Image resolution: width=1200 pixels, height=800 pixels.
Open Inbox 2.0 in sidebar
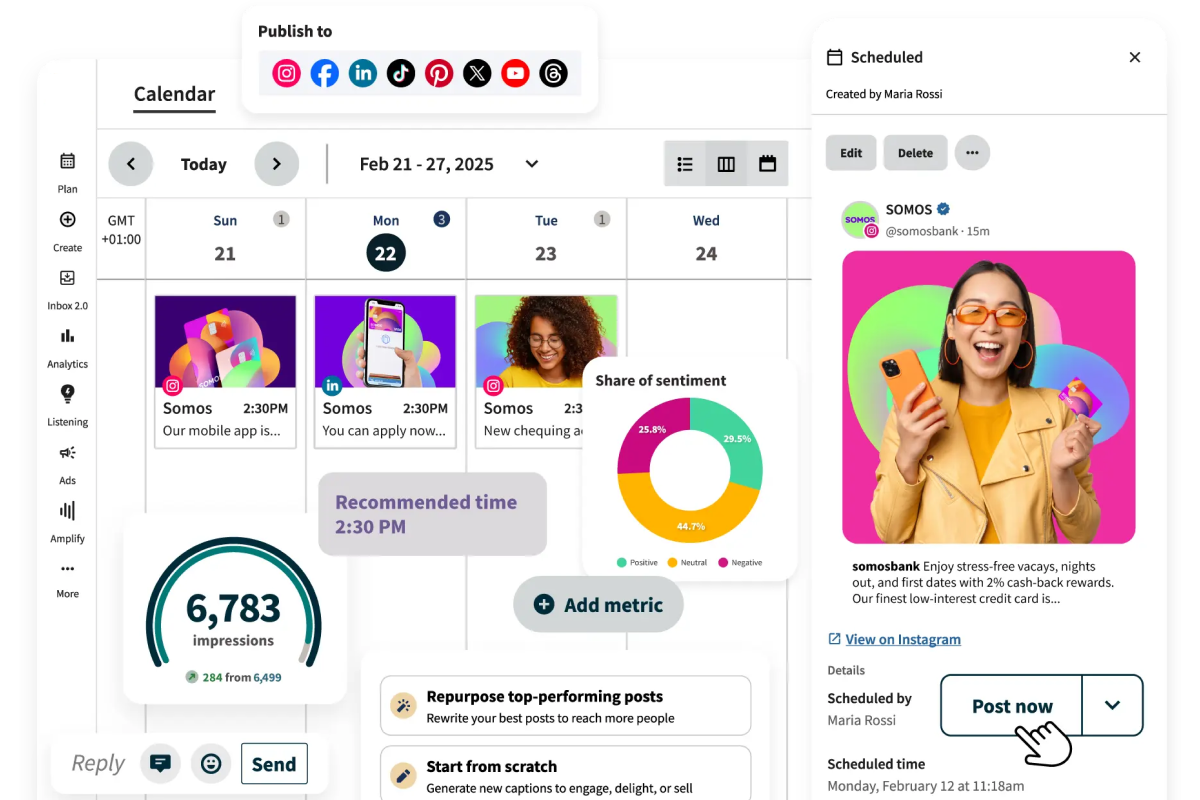tap(67, 288)
